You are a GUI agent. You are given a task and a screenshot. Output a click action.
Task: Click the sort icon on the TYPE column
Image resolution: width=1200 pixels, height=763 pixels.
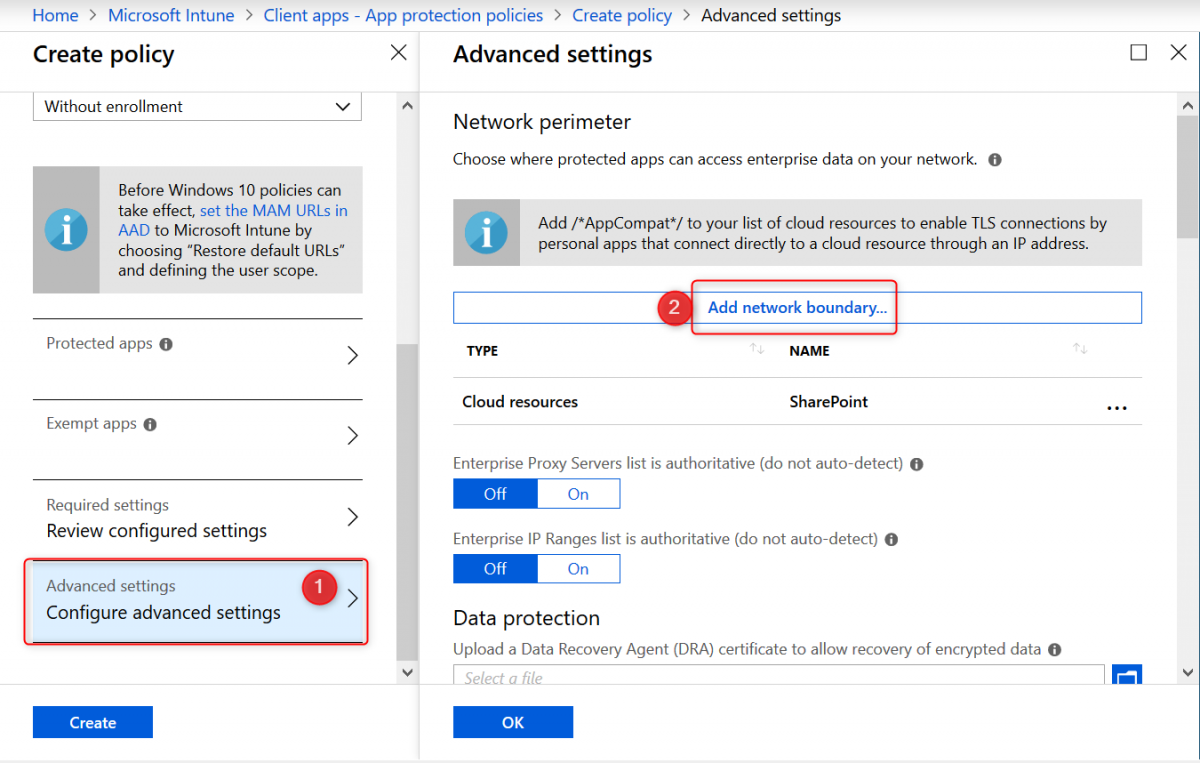click(757, 350)
